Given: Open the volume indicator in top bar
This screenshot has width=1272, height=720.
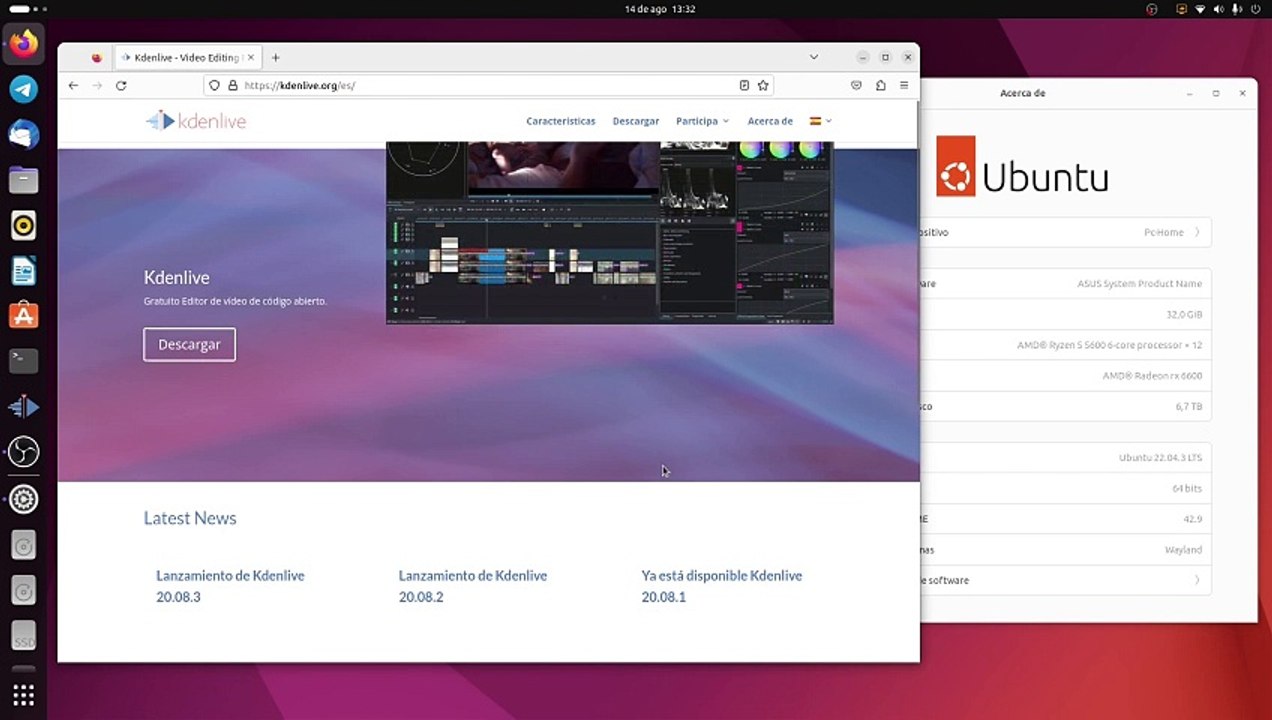Looking at the screenshot, I should [x=1219, y=9].
